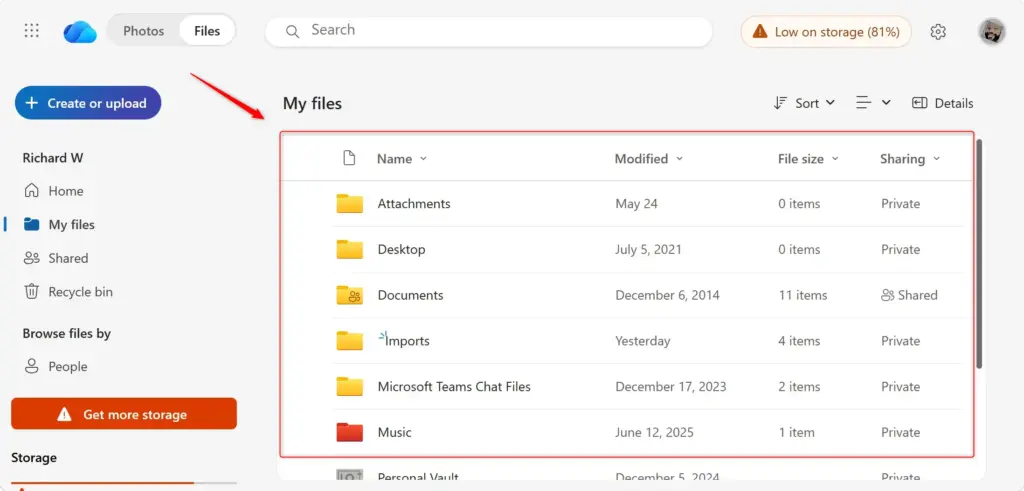Screen dimensions: 1024x491
Task: Switch to the Photos tab
Action: [143, 31]
